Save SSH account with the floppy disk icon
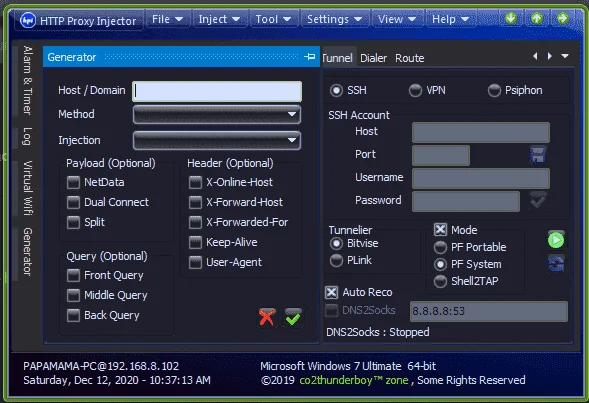589x403 pixels. tap(538, 154)
